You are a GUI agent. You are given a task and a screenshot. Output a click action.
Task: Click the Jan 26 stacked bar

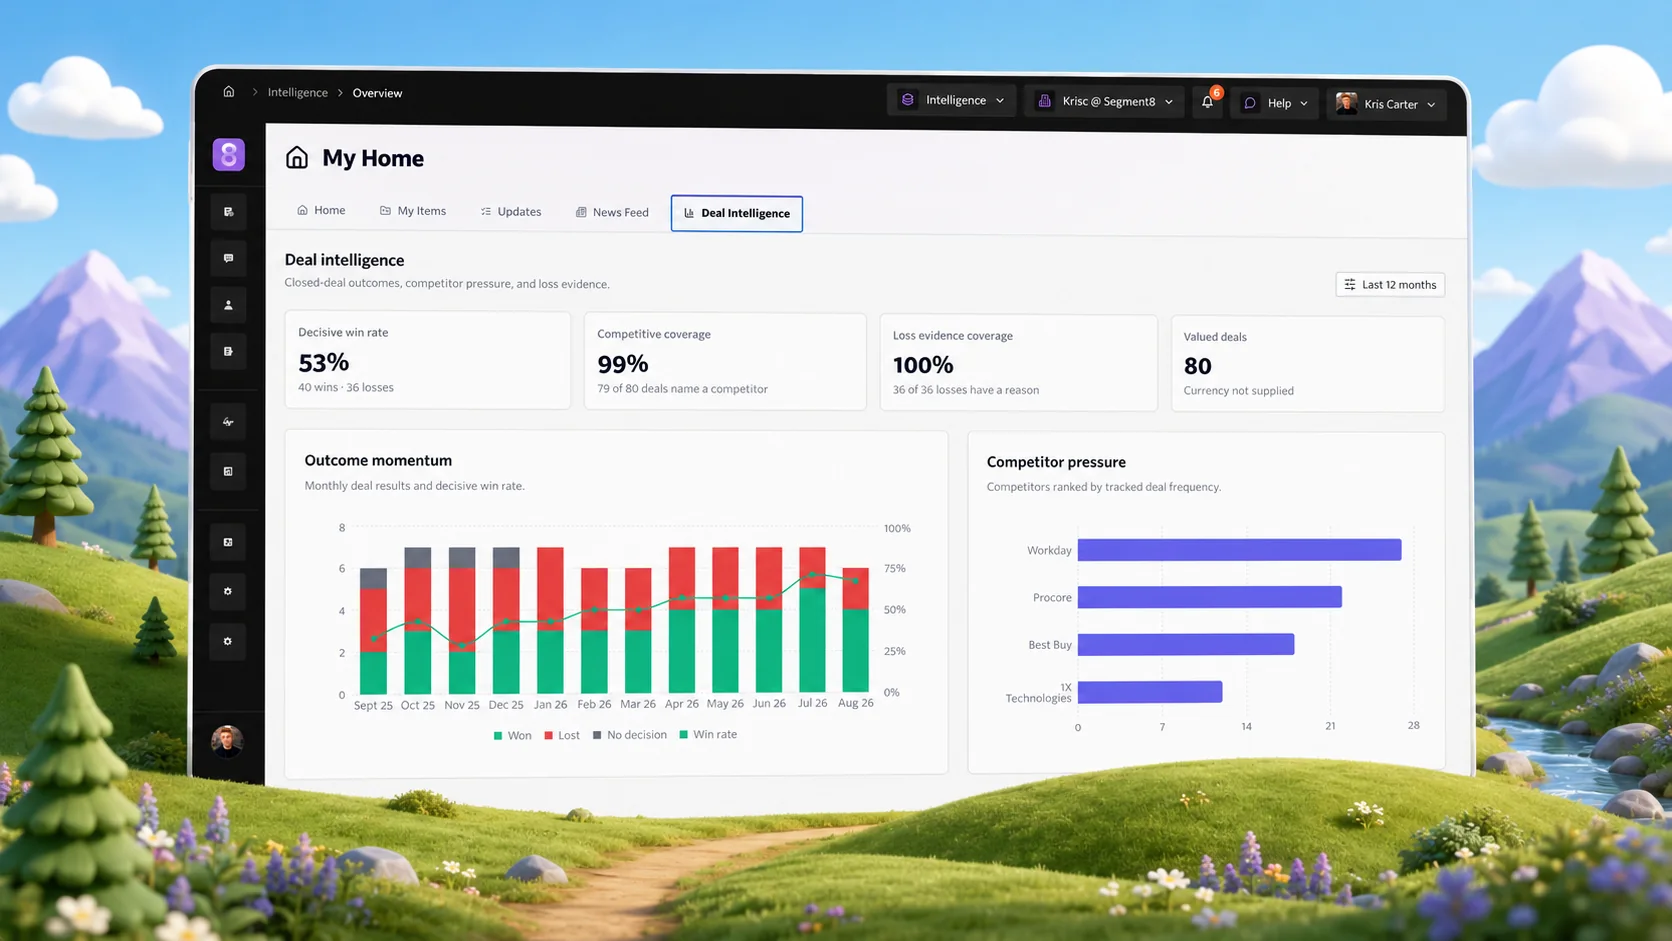550,621
